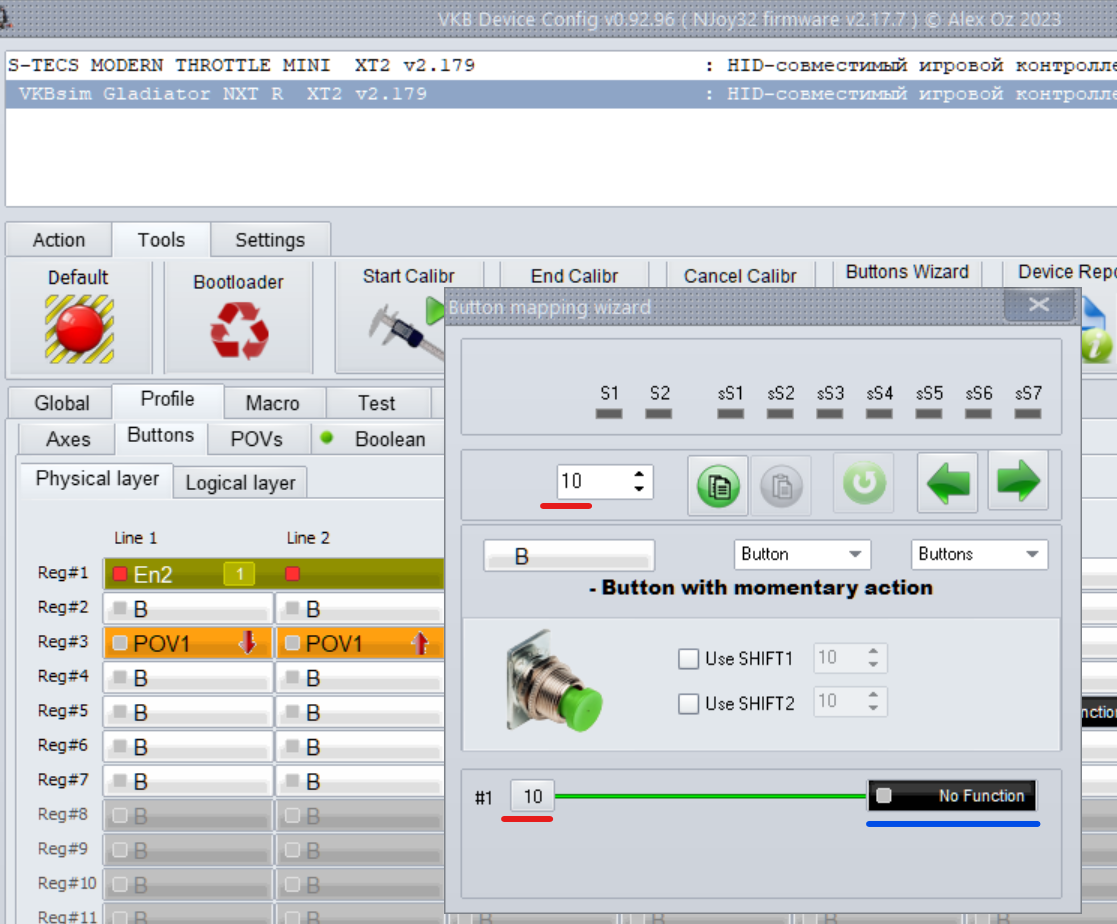1117x924 pixels.
Task: Go to previous button with left arrow
Action: (947, 482)
